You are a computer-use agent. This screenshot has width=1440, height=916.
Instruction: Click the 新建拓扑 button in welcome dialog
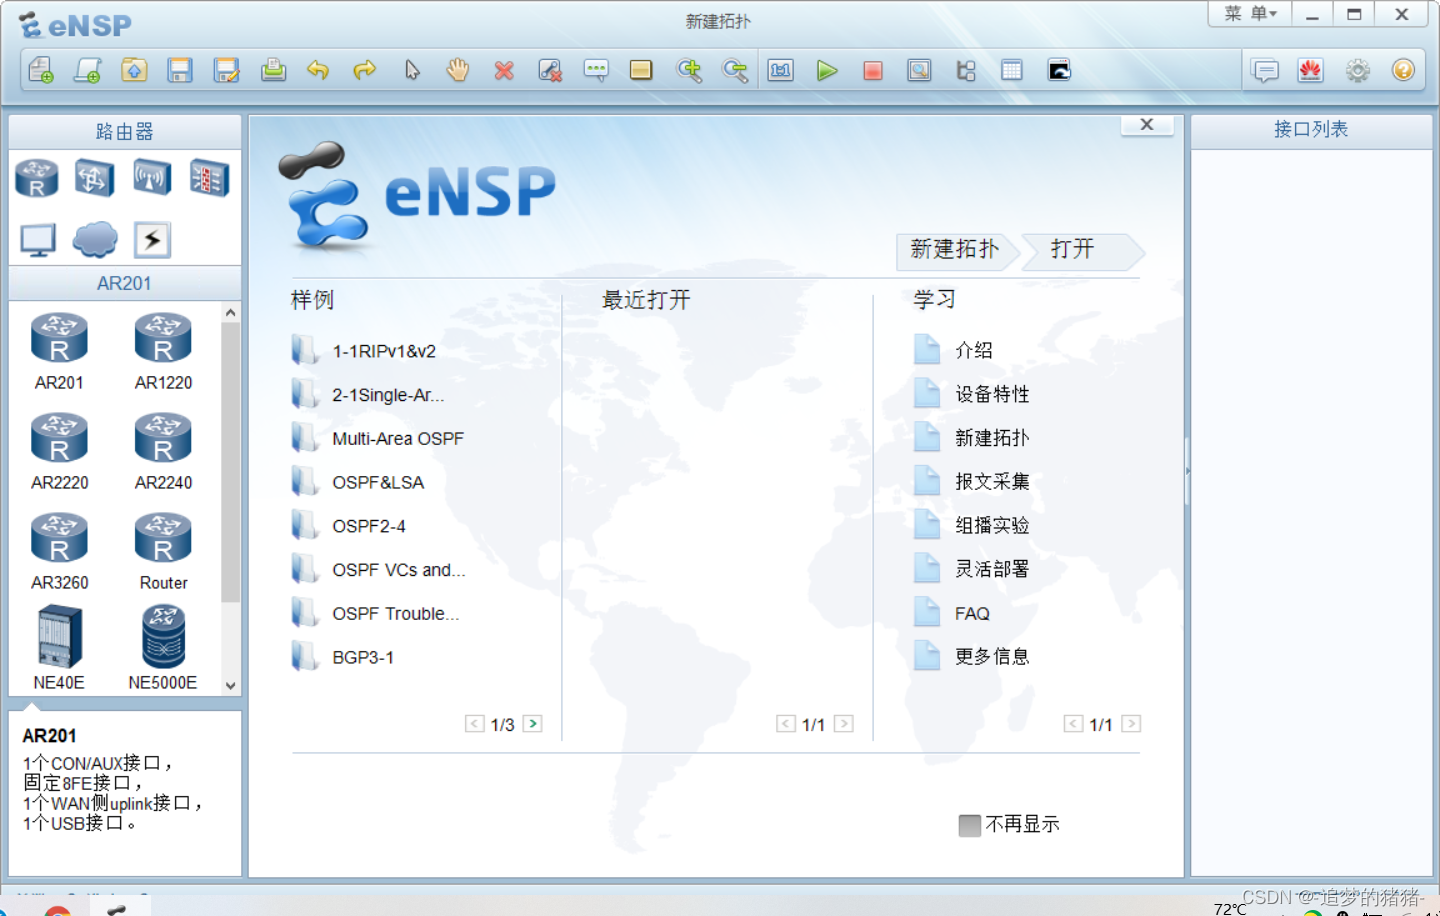955,250
